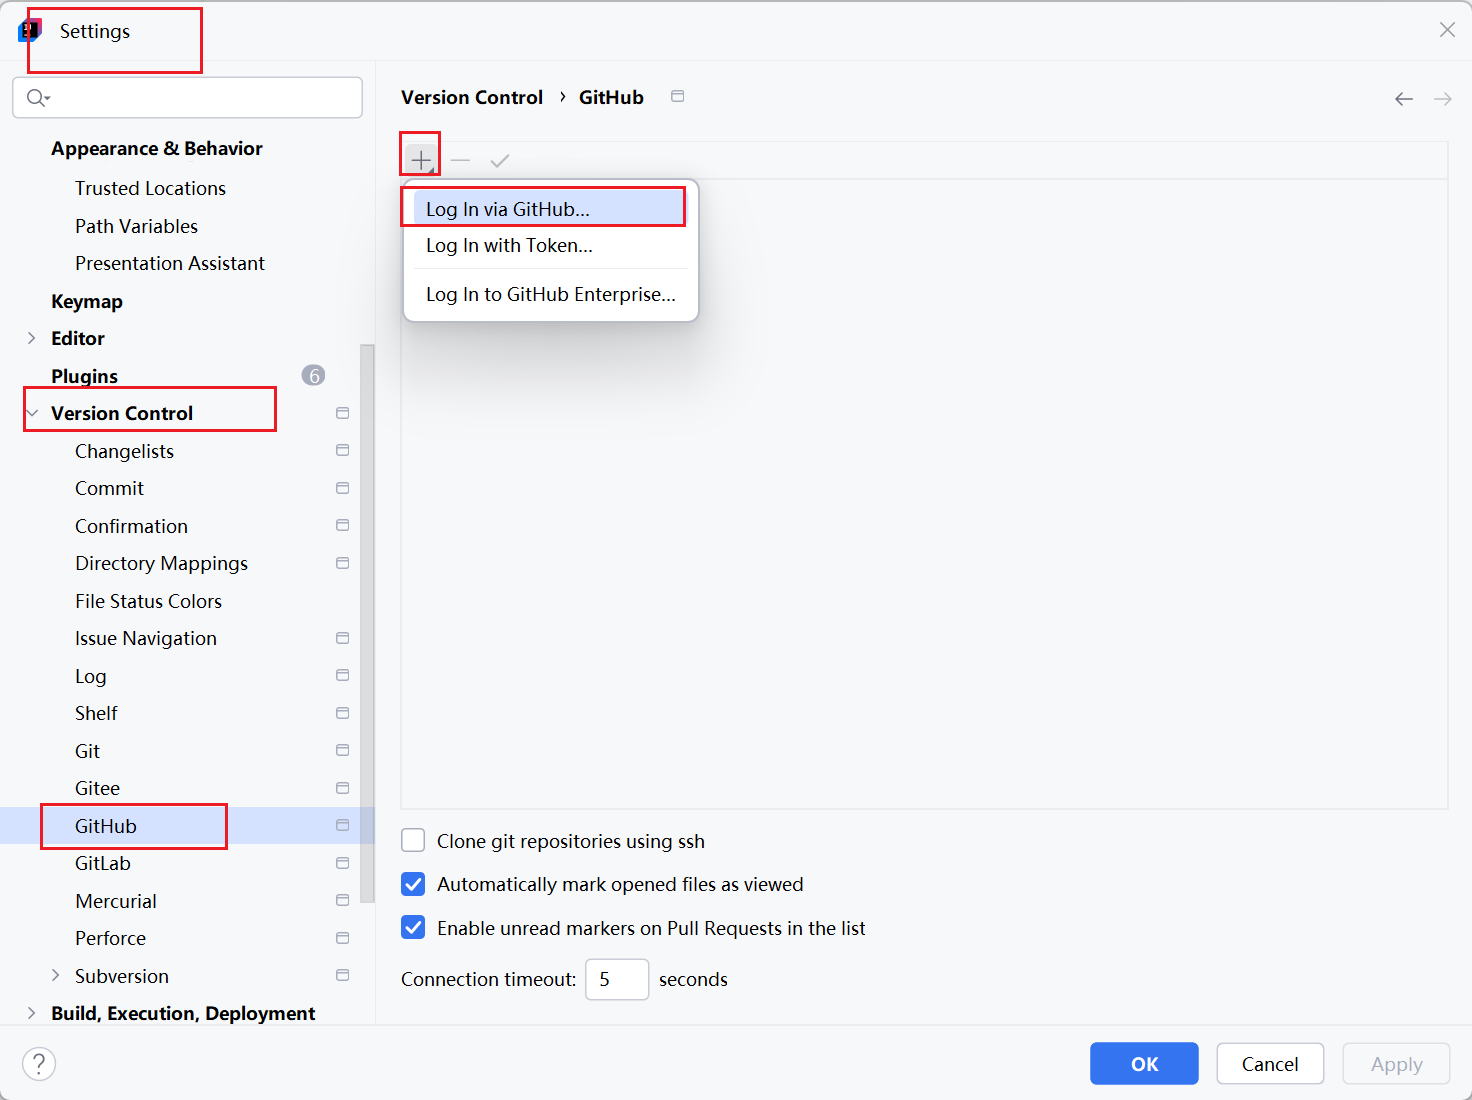The width and height of the screenshot is (1472, 1100).
Task: Select Path Variables in the tree
Action: point(136,226)
